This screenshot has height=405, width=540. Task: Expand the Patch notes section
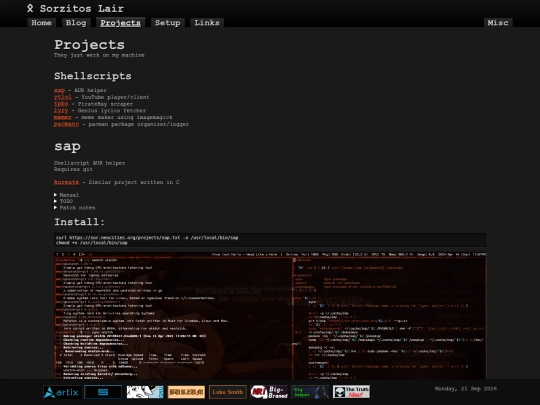tap(74, 208)
